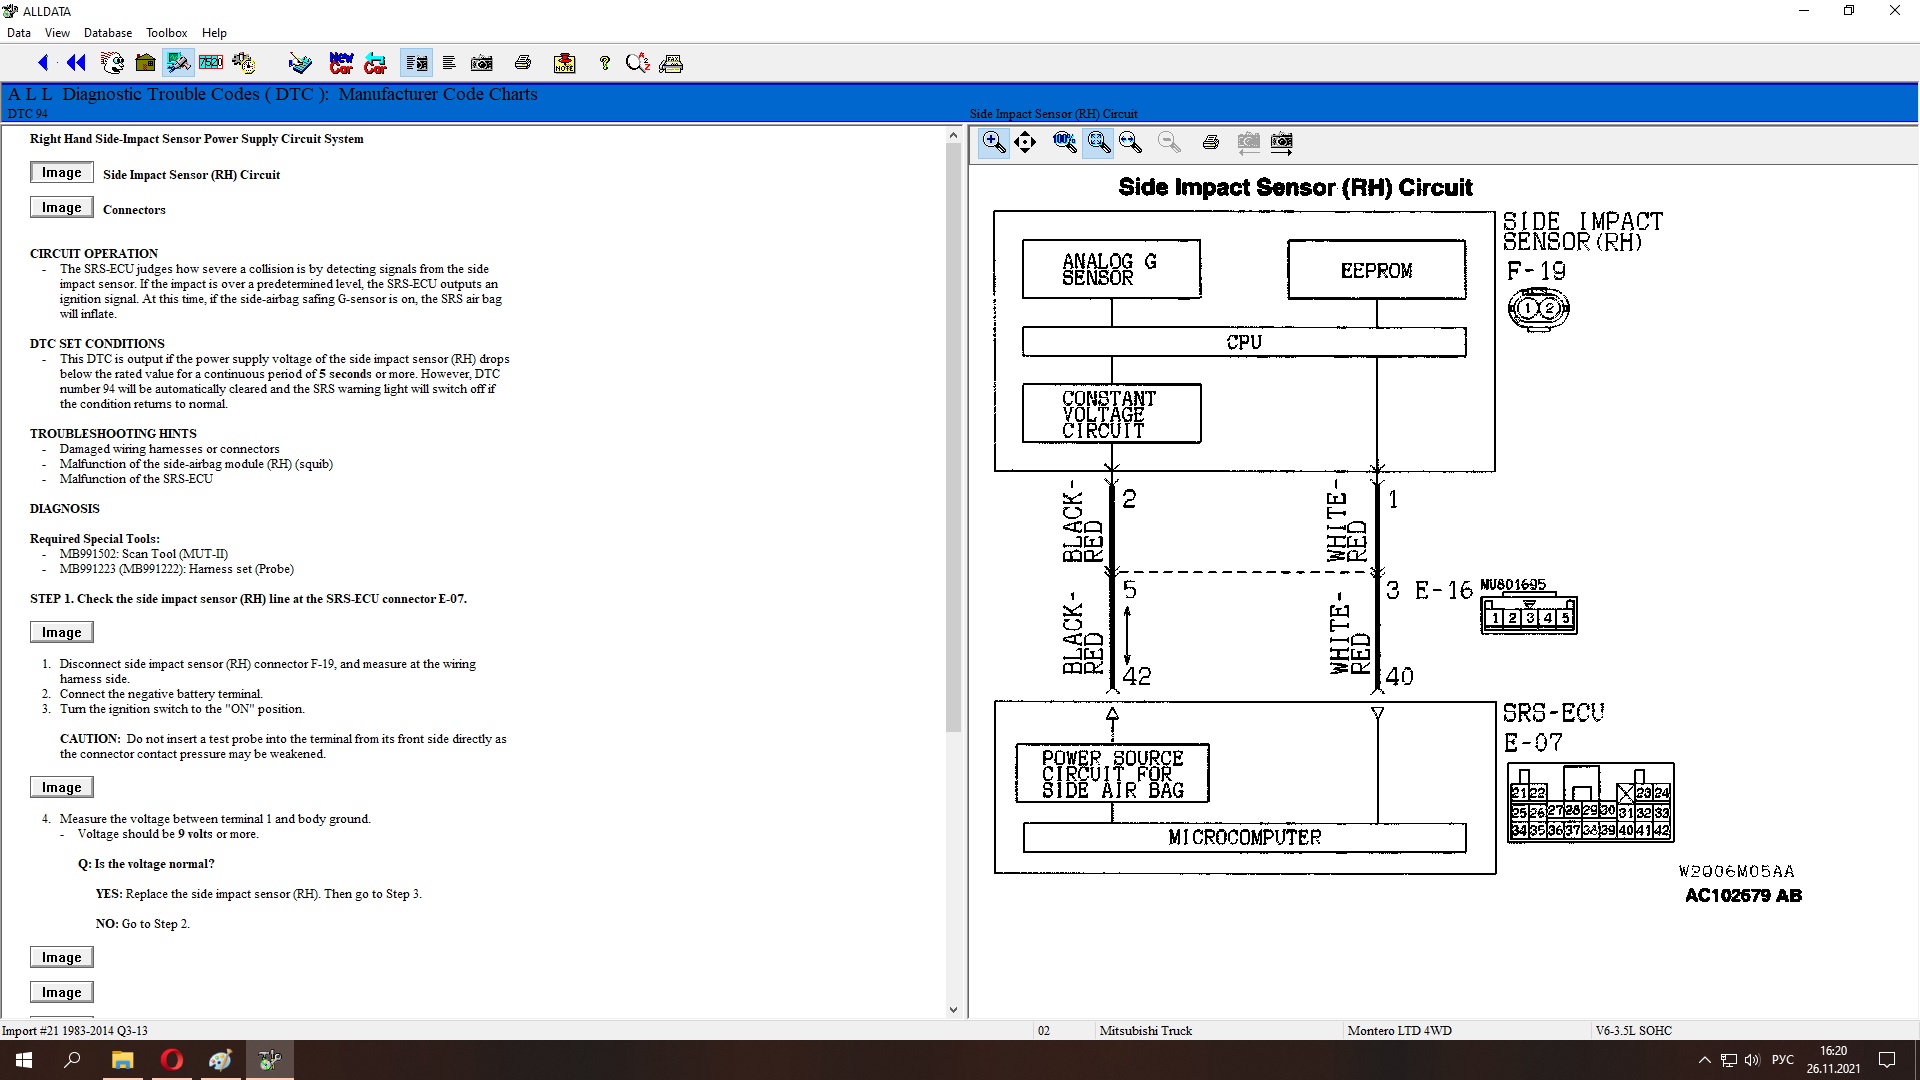Click scroll down arrow of text pane
Image resolution: width=1920 pixels, height=1080 pixels.
[x=952, y=1009]
